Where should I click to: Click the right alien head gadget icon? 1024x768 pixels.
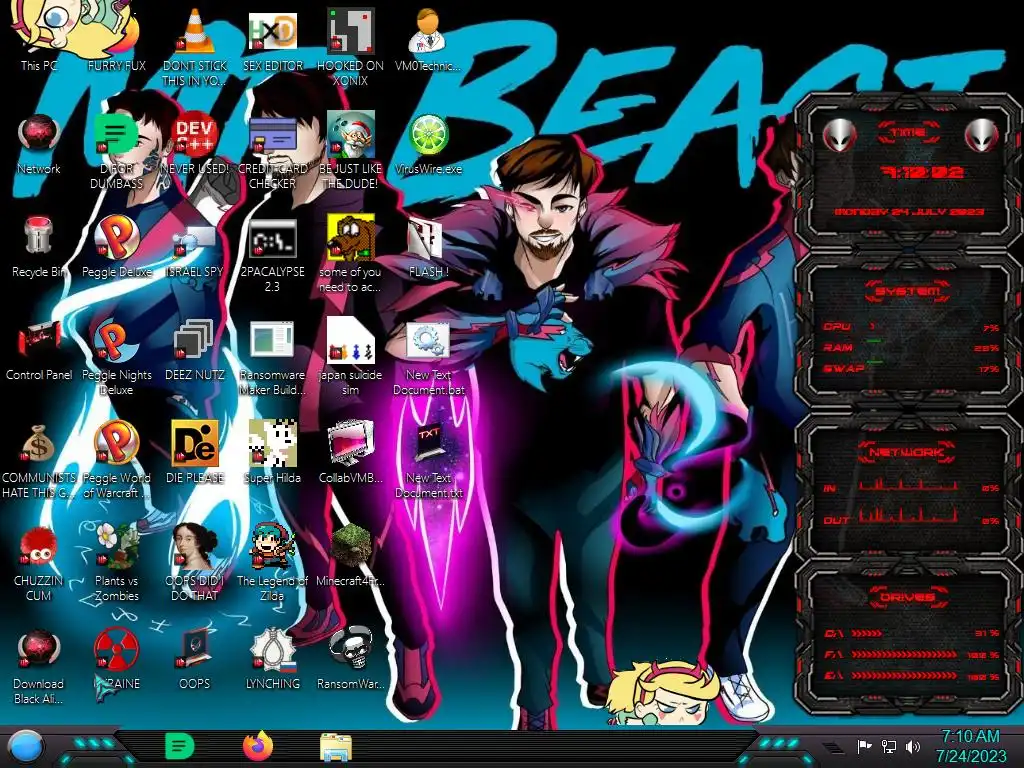(981, 135)
